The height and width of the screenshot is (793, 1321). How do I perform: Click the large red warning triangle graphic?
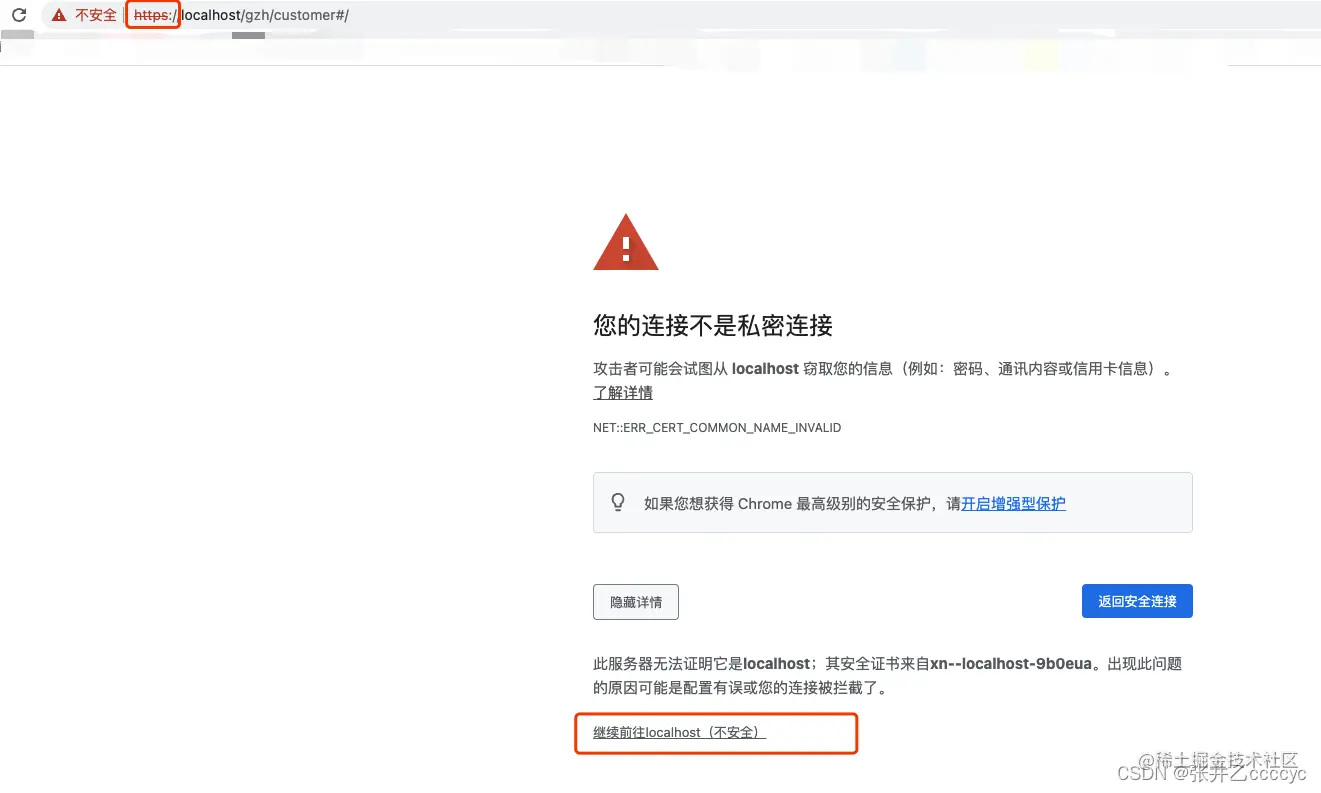tap(625, 243)
